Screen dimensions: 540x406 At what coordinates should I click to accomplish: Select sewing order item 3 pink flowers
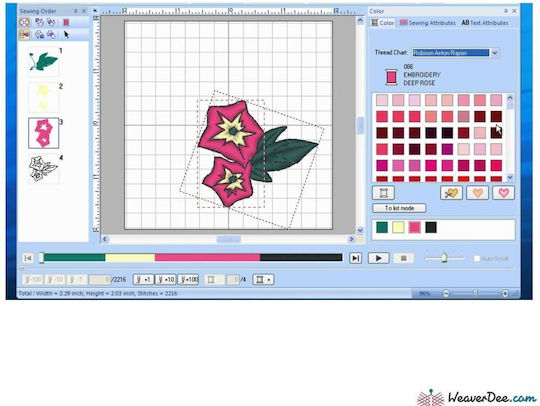[44, 133]
